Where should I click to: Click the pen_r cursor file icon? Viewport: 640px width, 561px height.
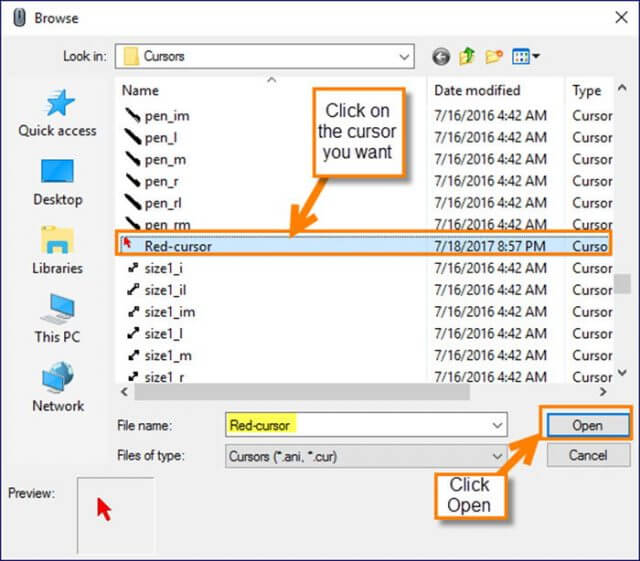click(x=133, y=181)
